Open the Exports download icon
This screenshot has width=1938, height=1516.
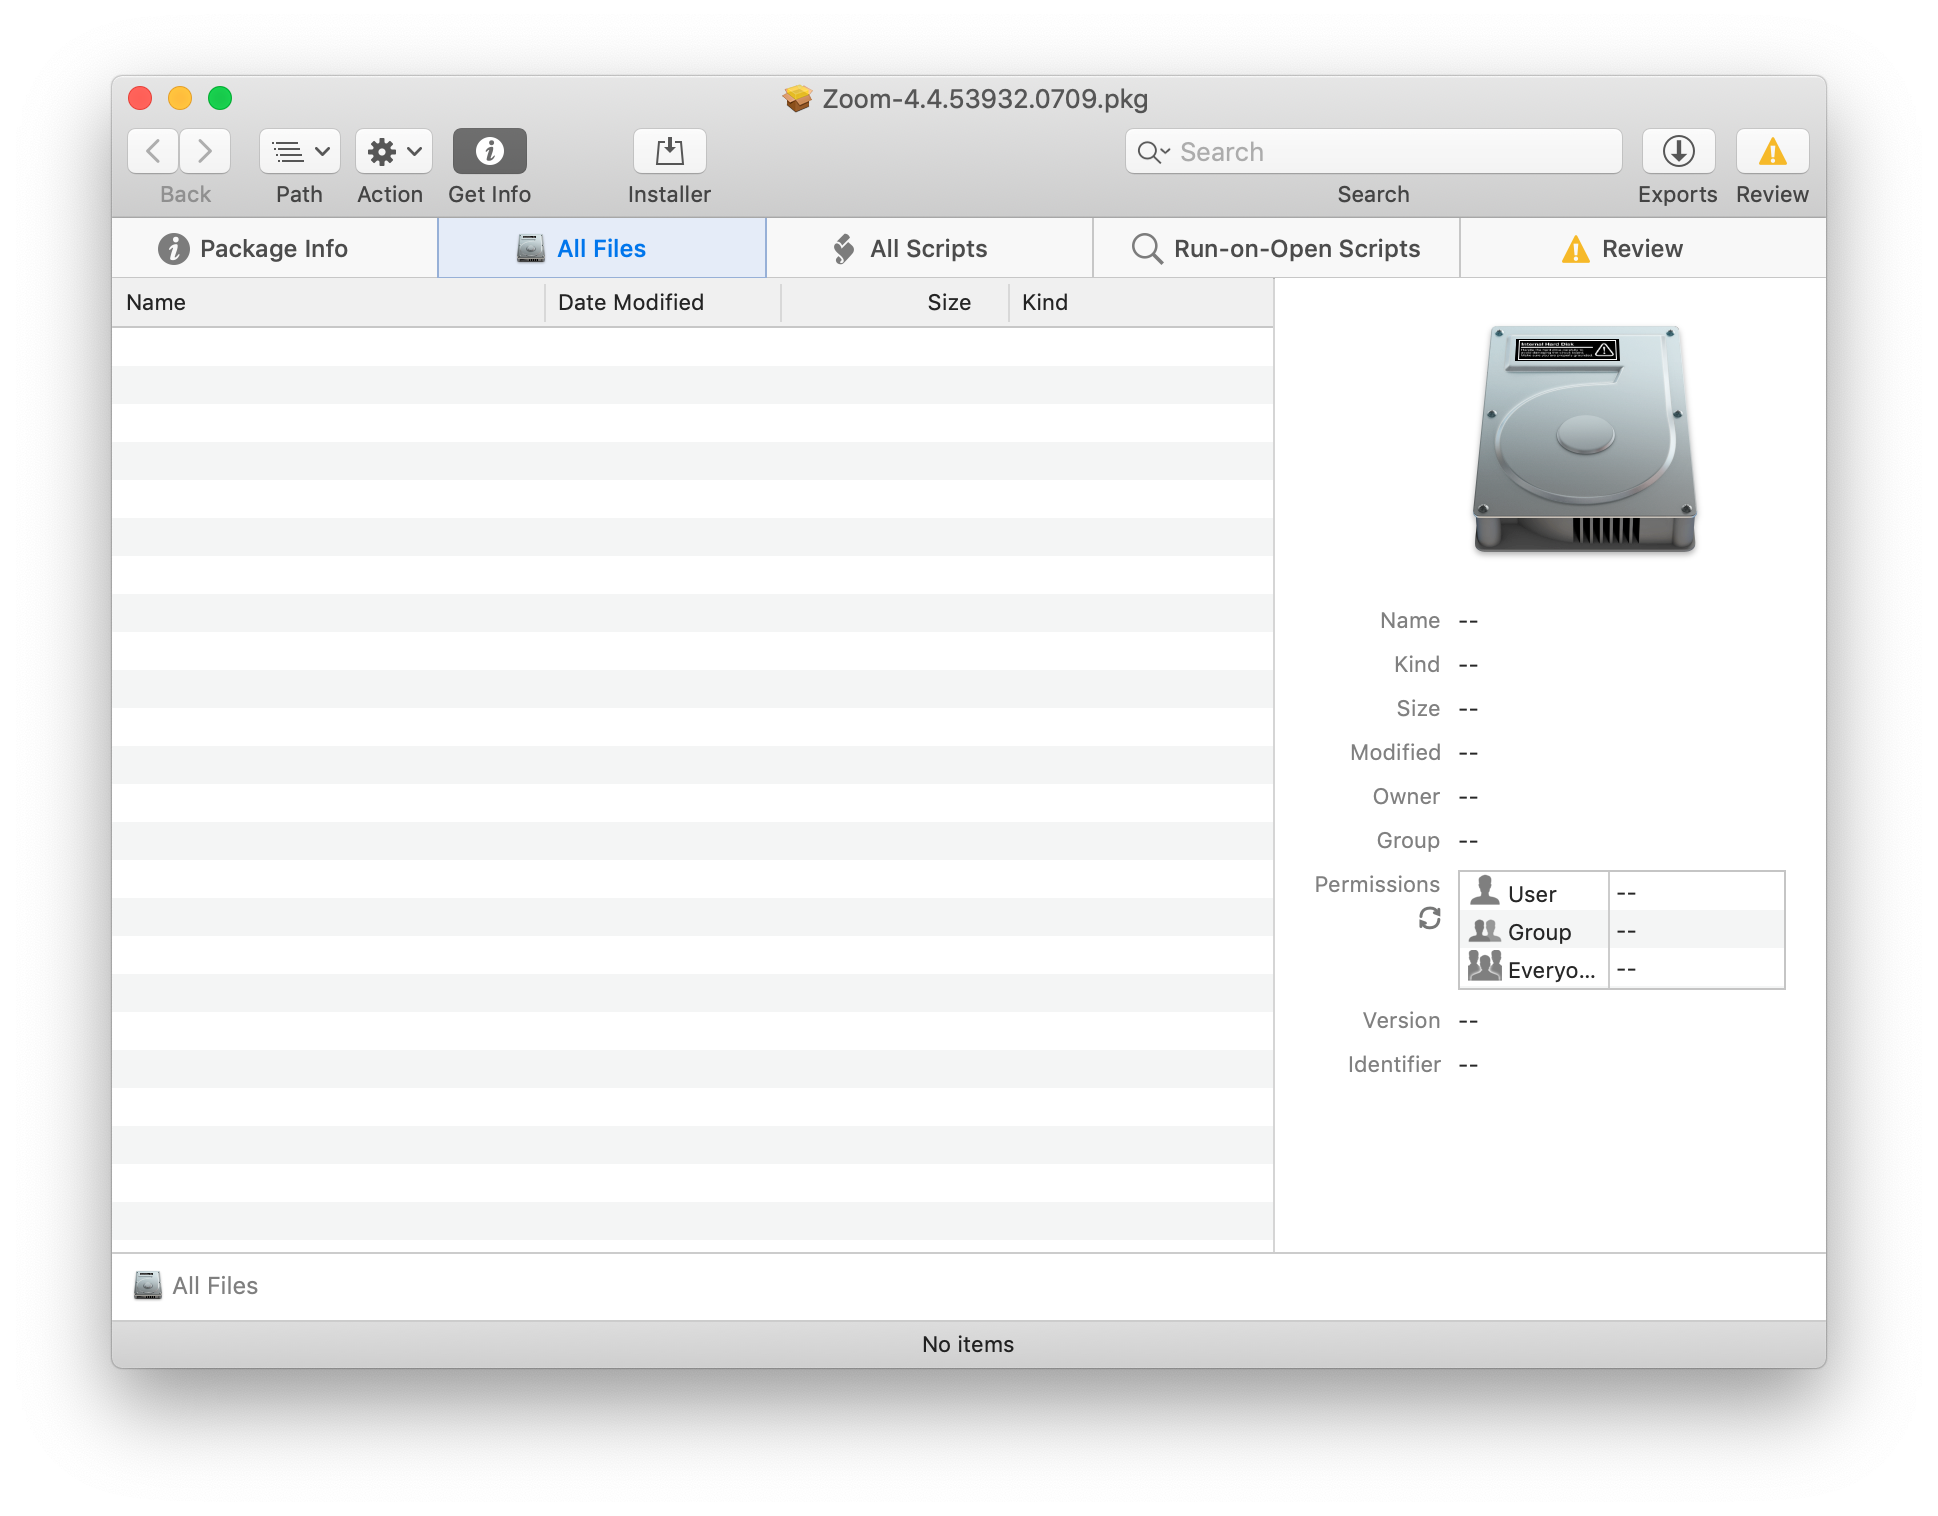point(1677,152)
